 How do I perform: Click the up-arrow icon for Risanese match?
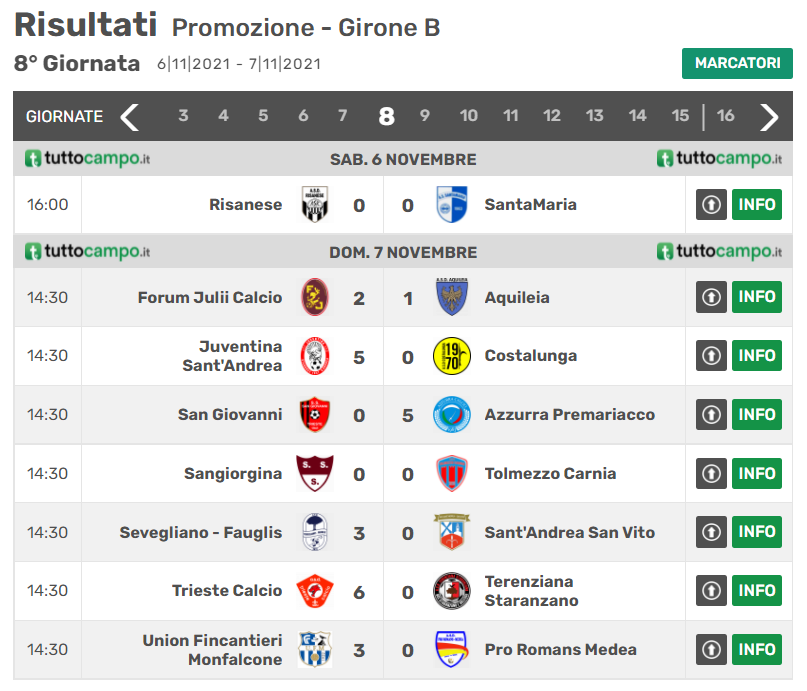(x=711, y=205)
